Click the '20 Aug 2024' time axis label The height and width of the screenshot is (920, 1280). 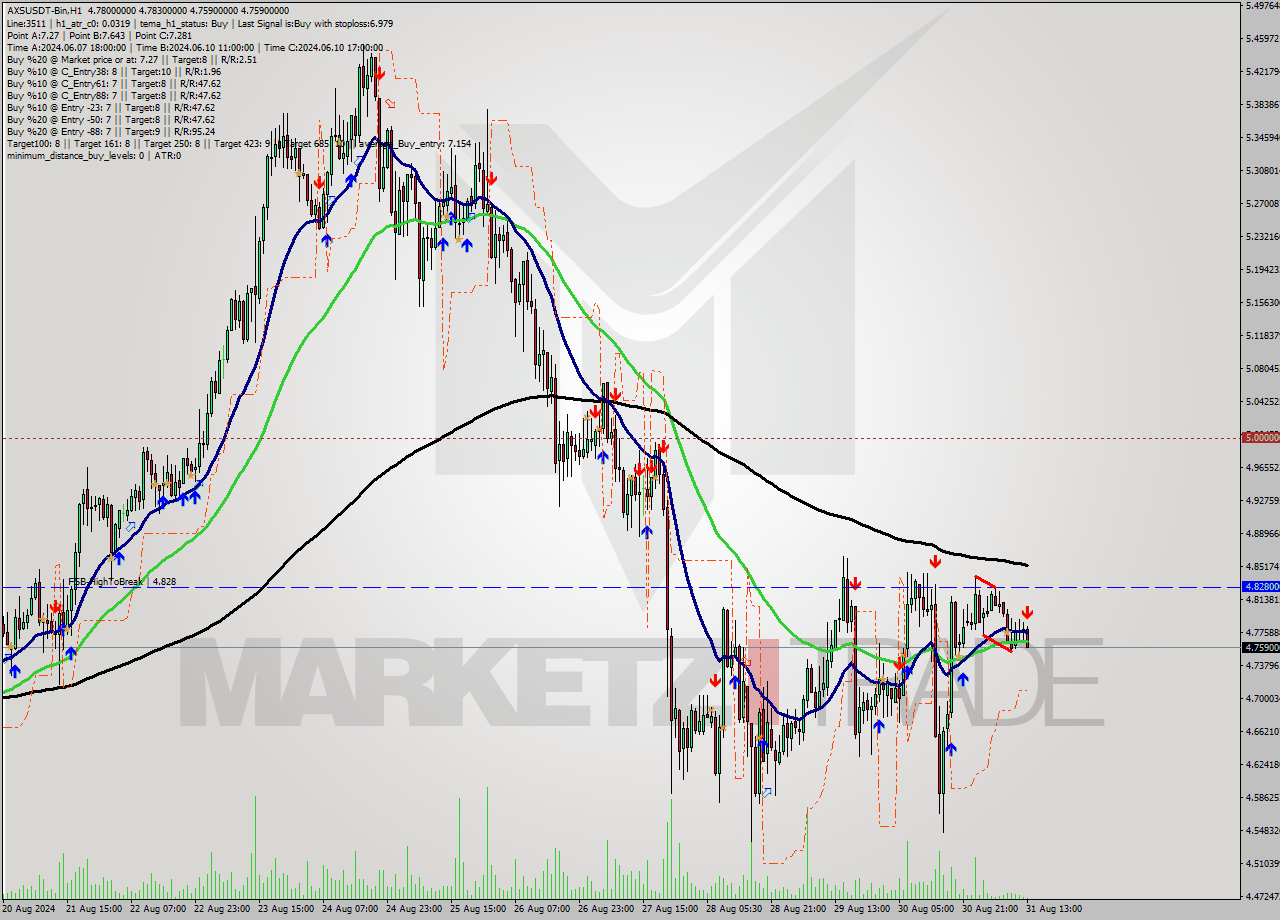pos(29,908)
